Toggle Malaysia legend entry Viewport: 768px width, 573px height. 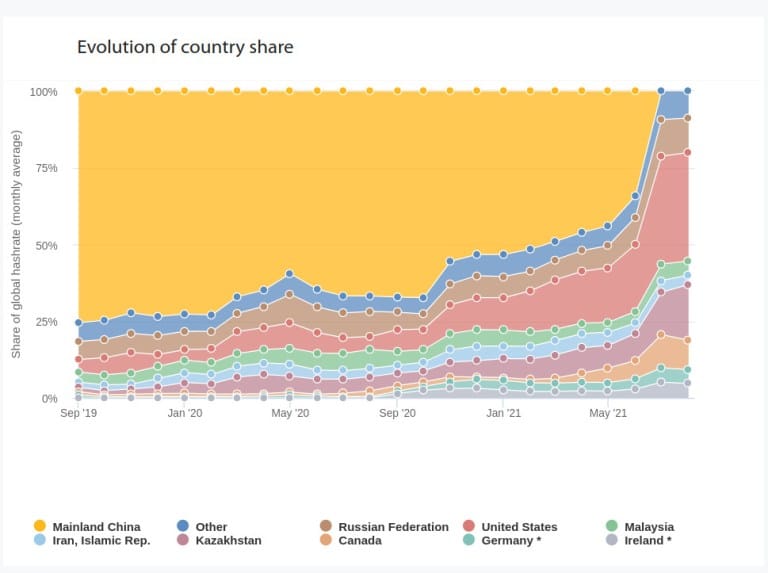pyautogui.click(x=640, y=526)
